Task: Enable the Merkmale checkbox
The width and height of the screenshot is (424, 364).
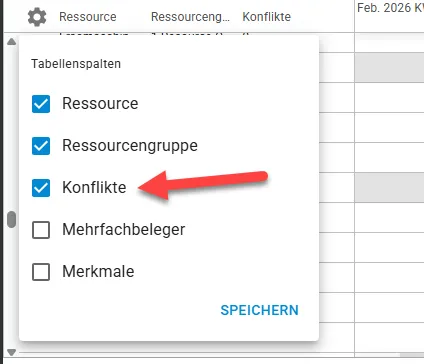Action: click(x=41, y=272)
